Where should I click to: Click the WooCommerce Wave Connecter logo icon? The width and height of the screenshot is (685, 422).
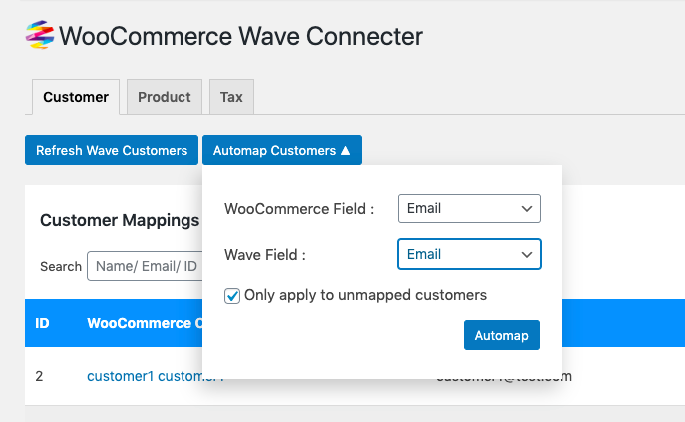[x=40, y=35]
